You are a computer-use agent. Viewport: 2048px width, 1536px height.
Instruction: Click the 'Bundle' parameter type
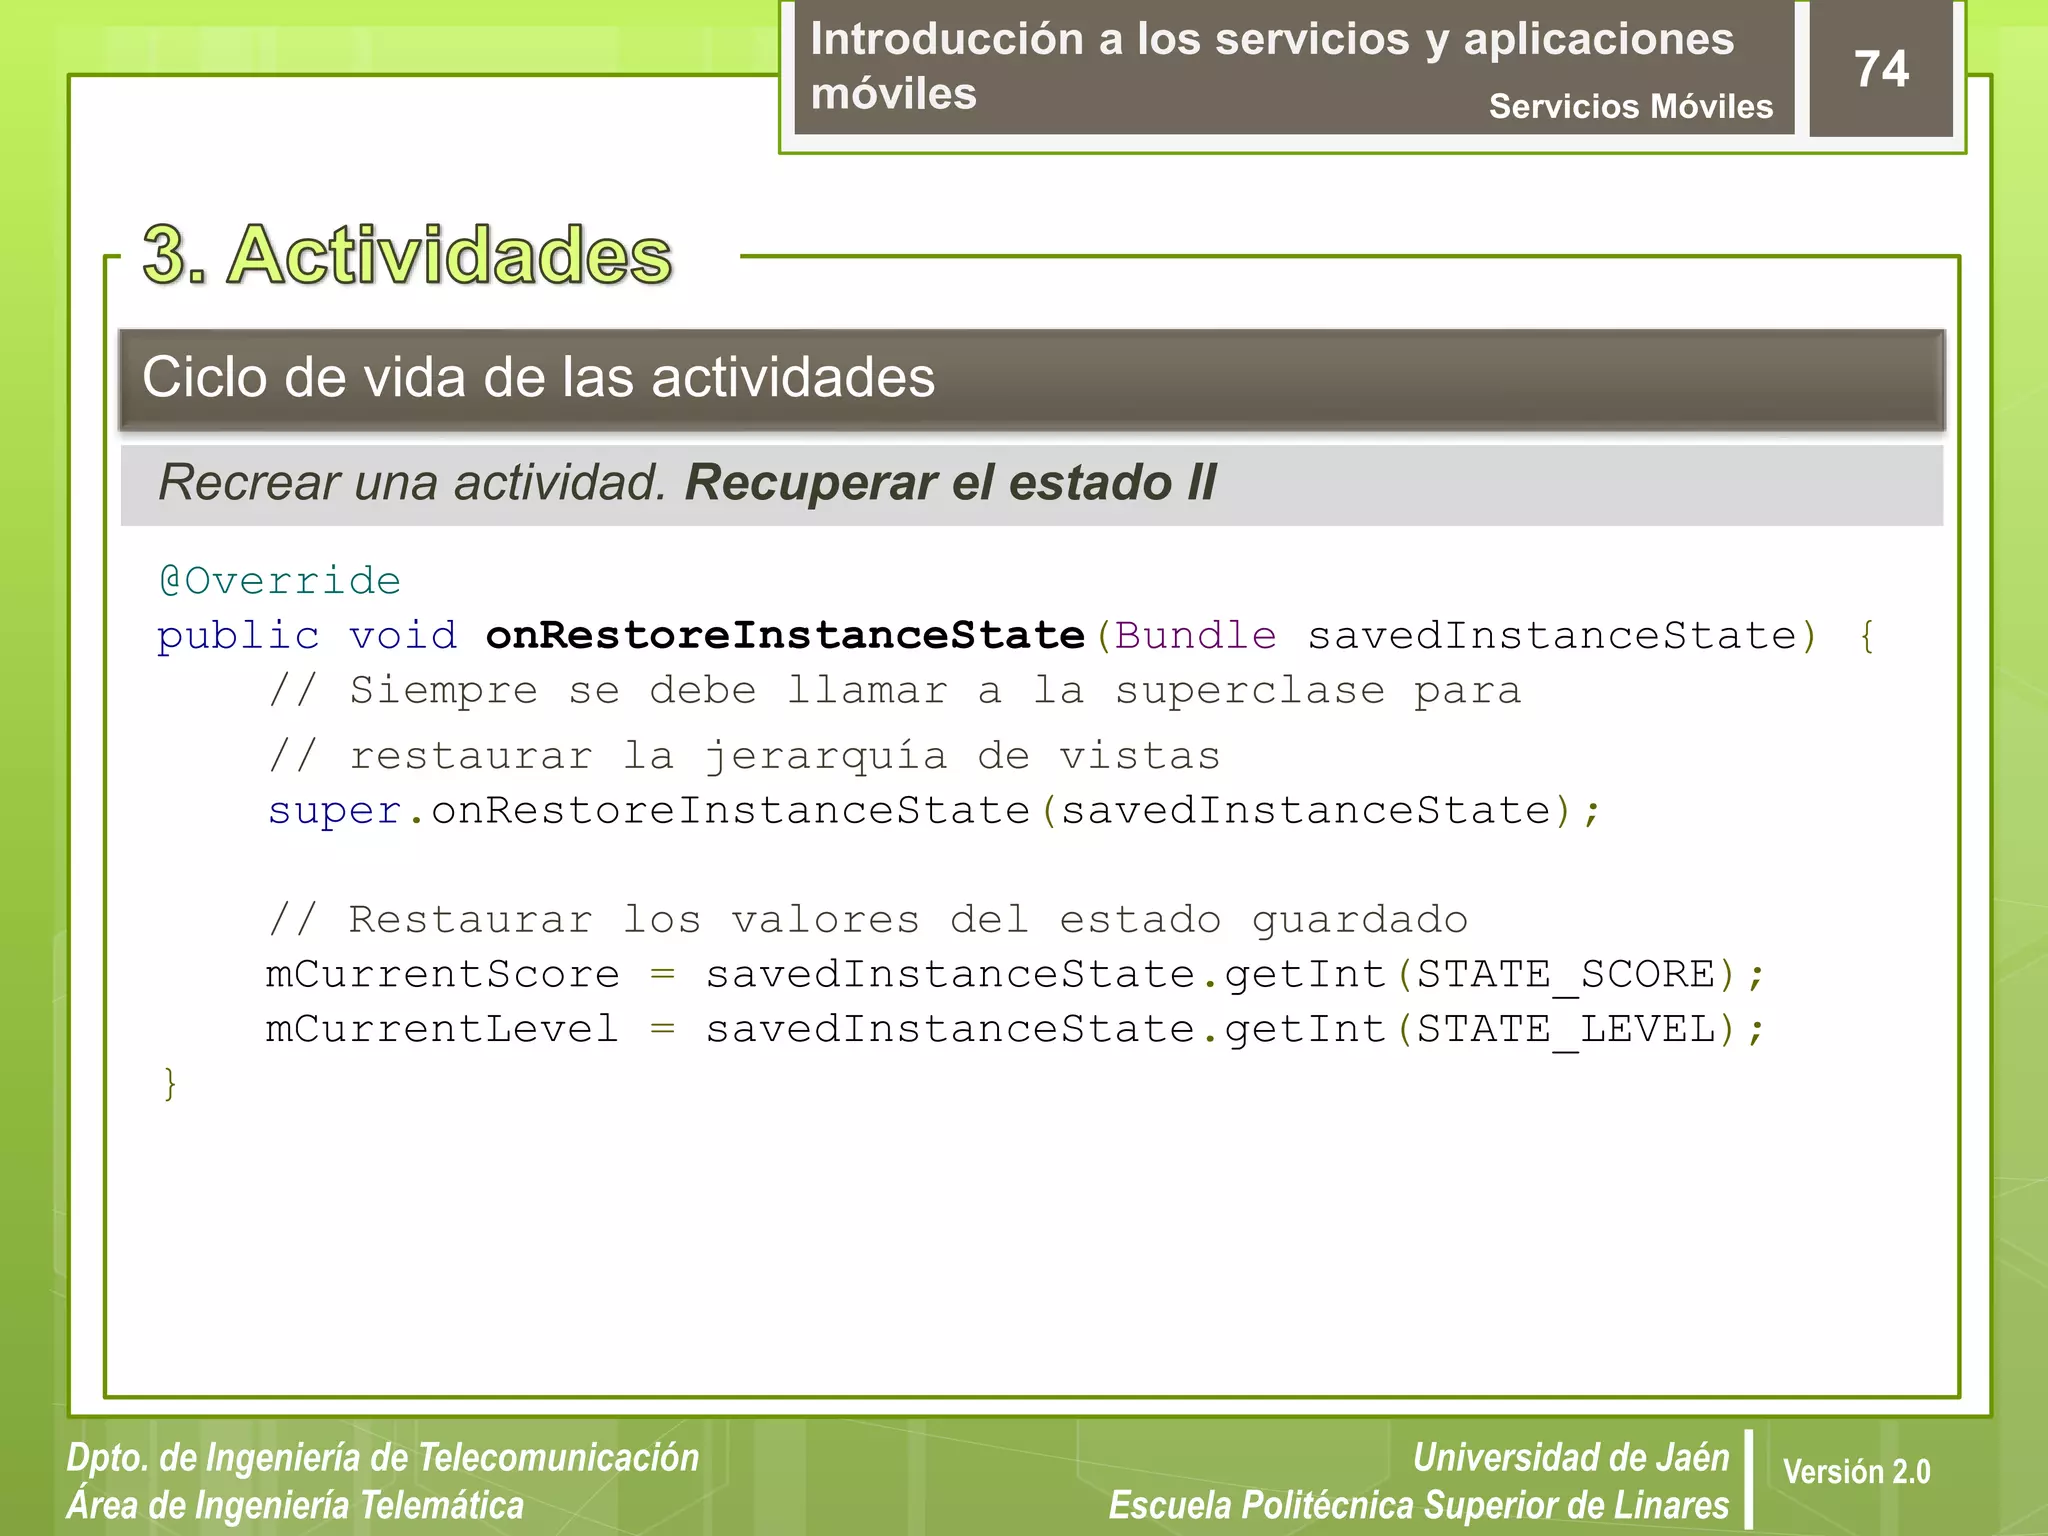pyautogui.click(x=1195, y=635)
